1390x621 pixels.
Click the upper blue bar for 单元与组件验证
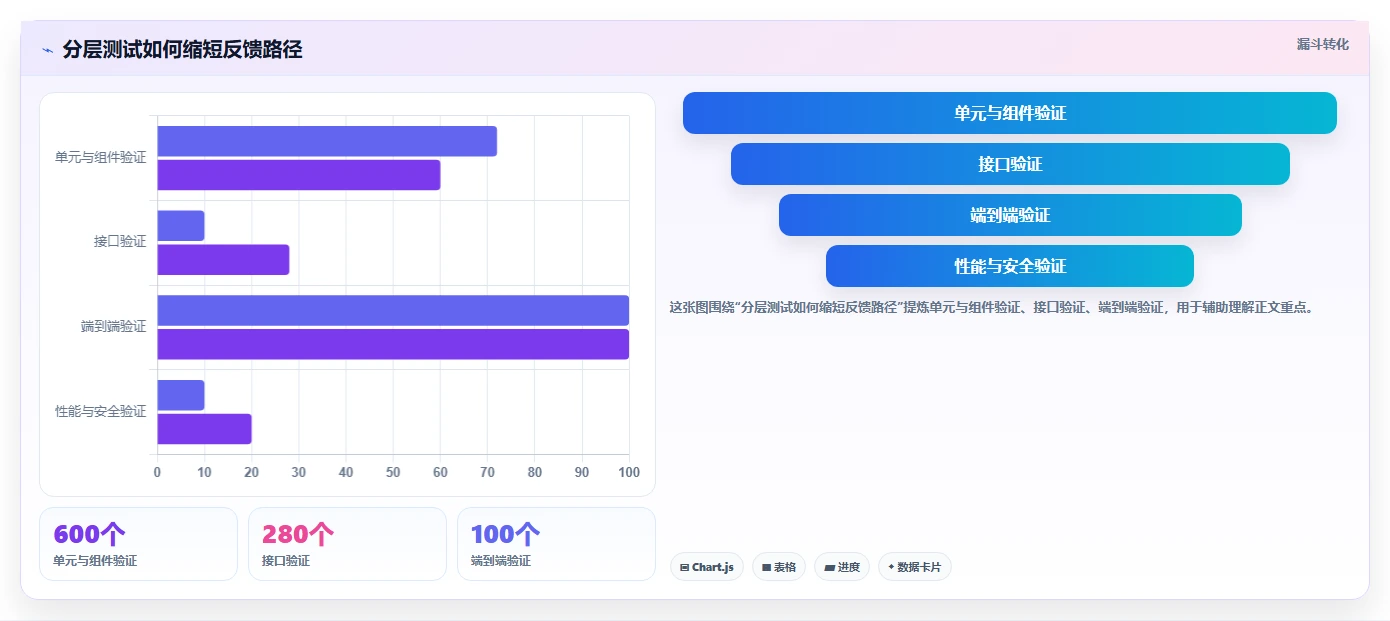click(327, 141)
